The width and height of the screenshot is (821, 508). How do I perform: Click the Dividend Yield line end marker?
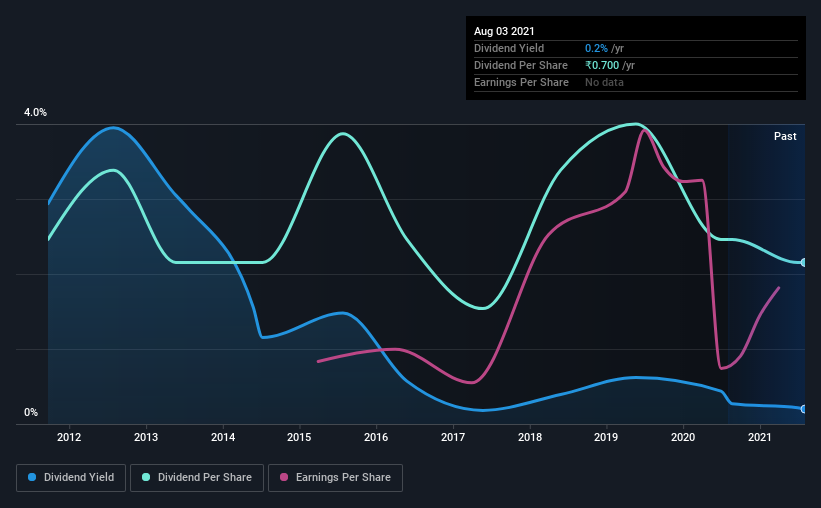tap(804, 409)
